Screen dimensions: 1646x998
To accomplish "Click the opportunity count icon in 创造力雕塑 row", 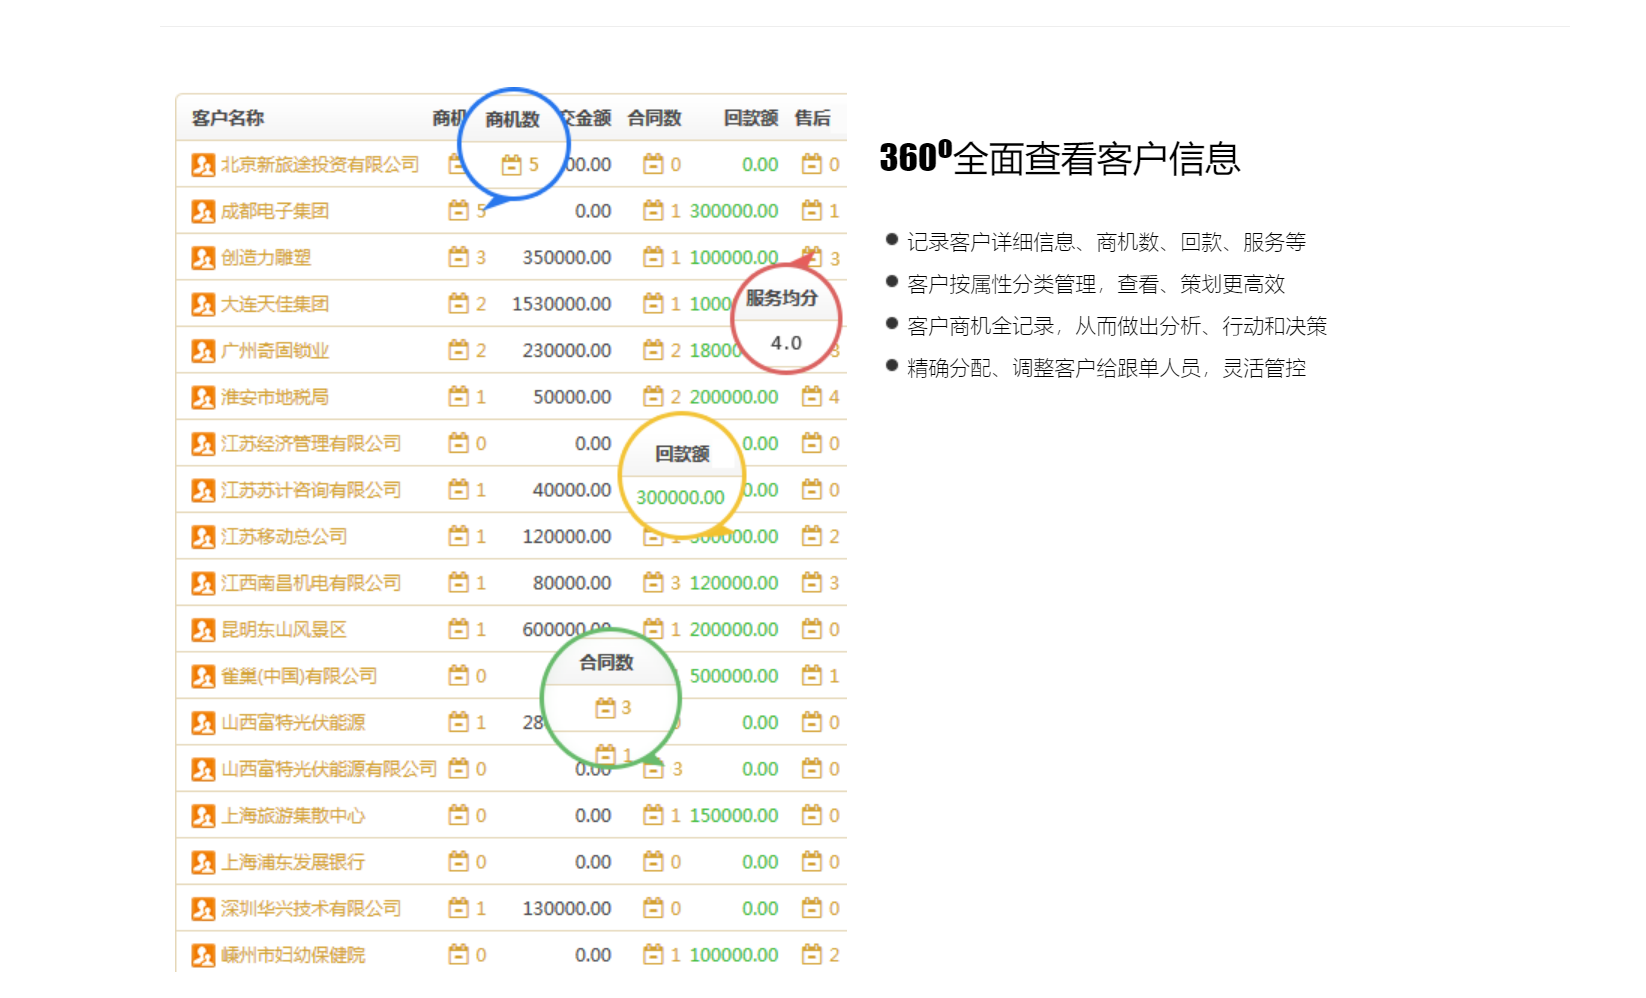I will pyautogui.click(x=458, y=258).
